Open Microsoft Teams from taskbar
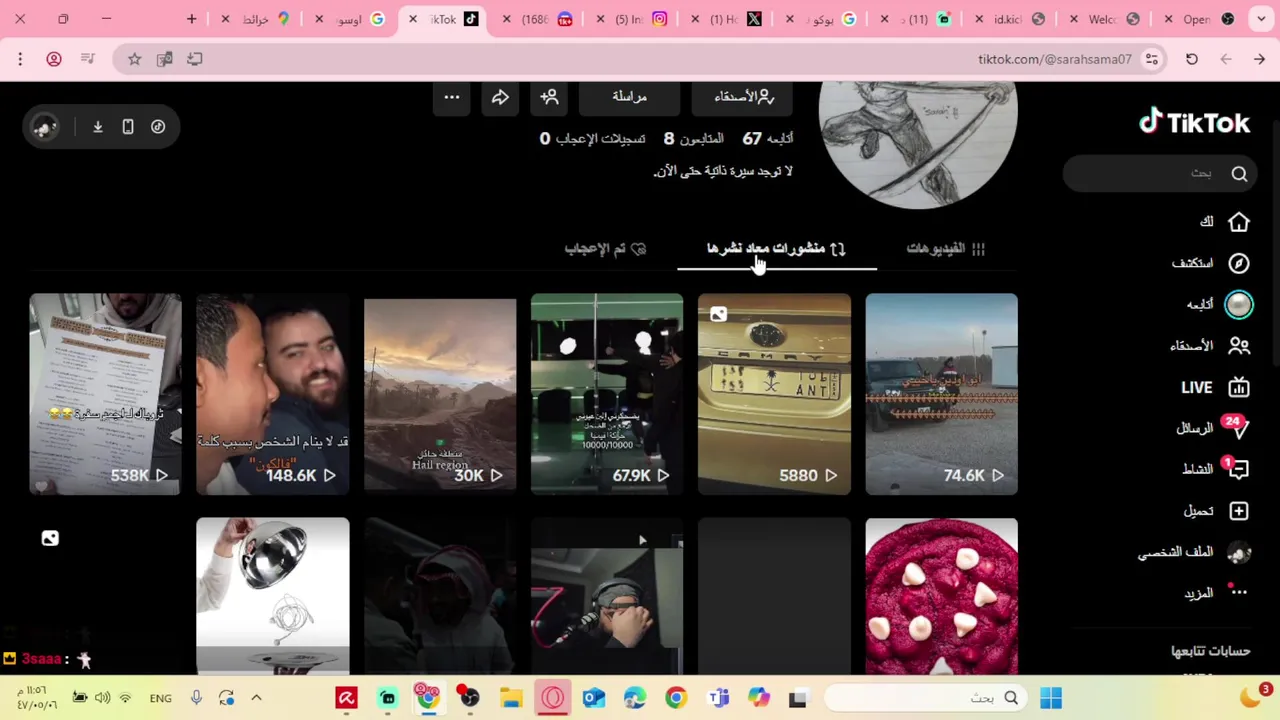 718,698
